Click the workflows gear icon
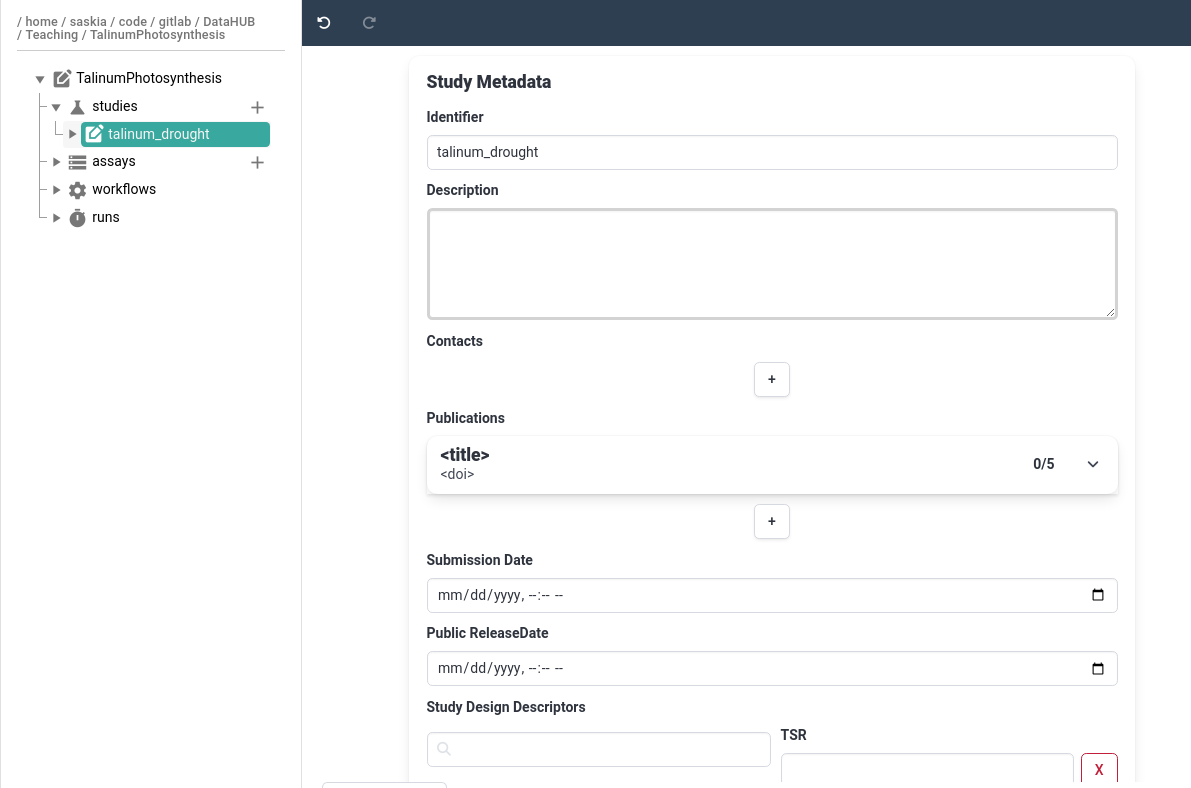This screenshot has height=788, width=1191. tap(77, 190)
